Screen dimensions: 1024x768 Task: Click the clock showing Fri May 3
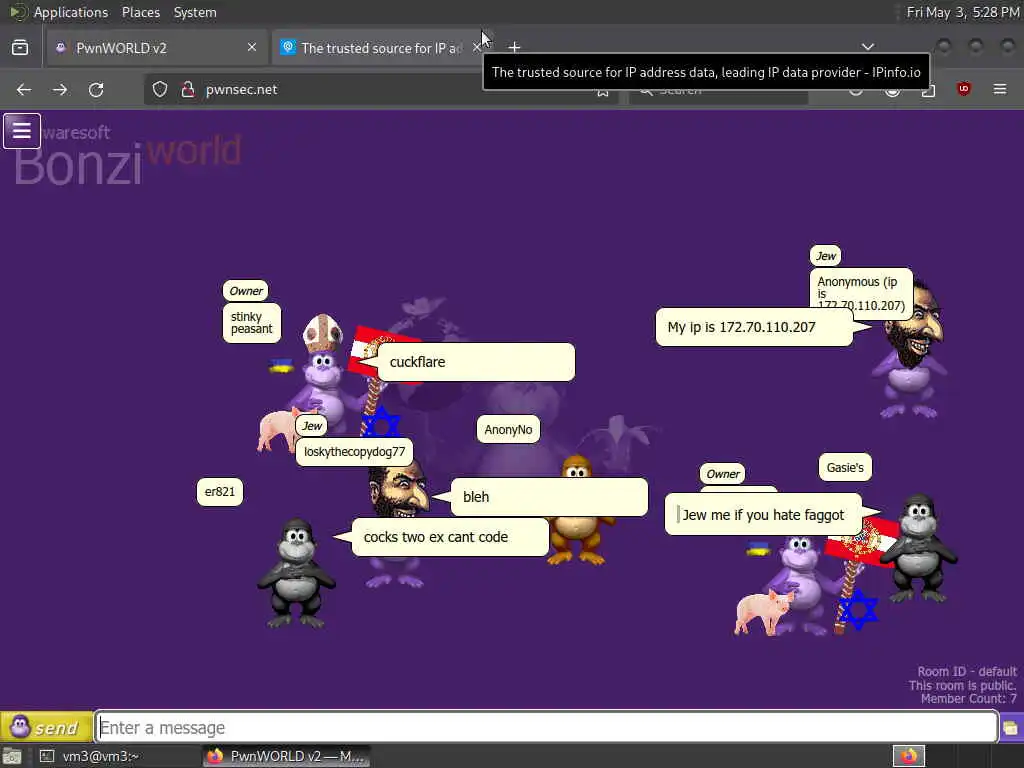[x=963, y=12]
